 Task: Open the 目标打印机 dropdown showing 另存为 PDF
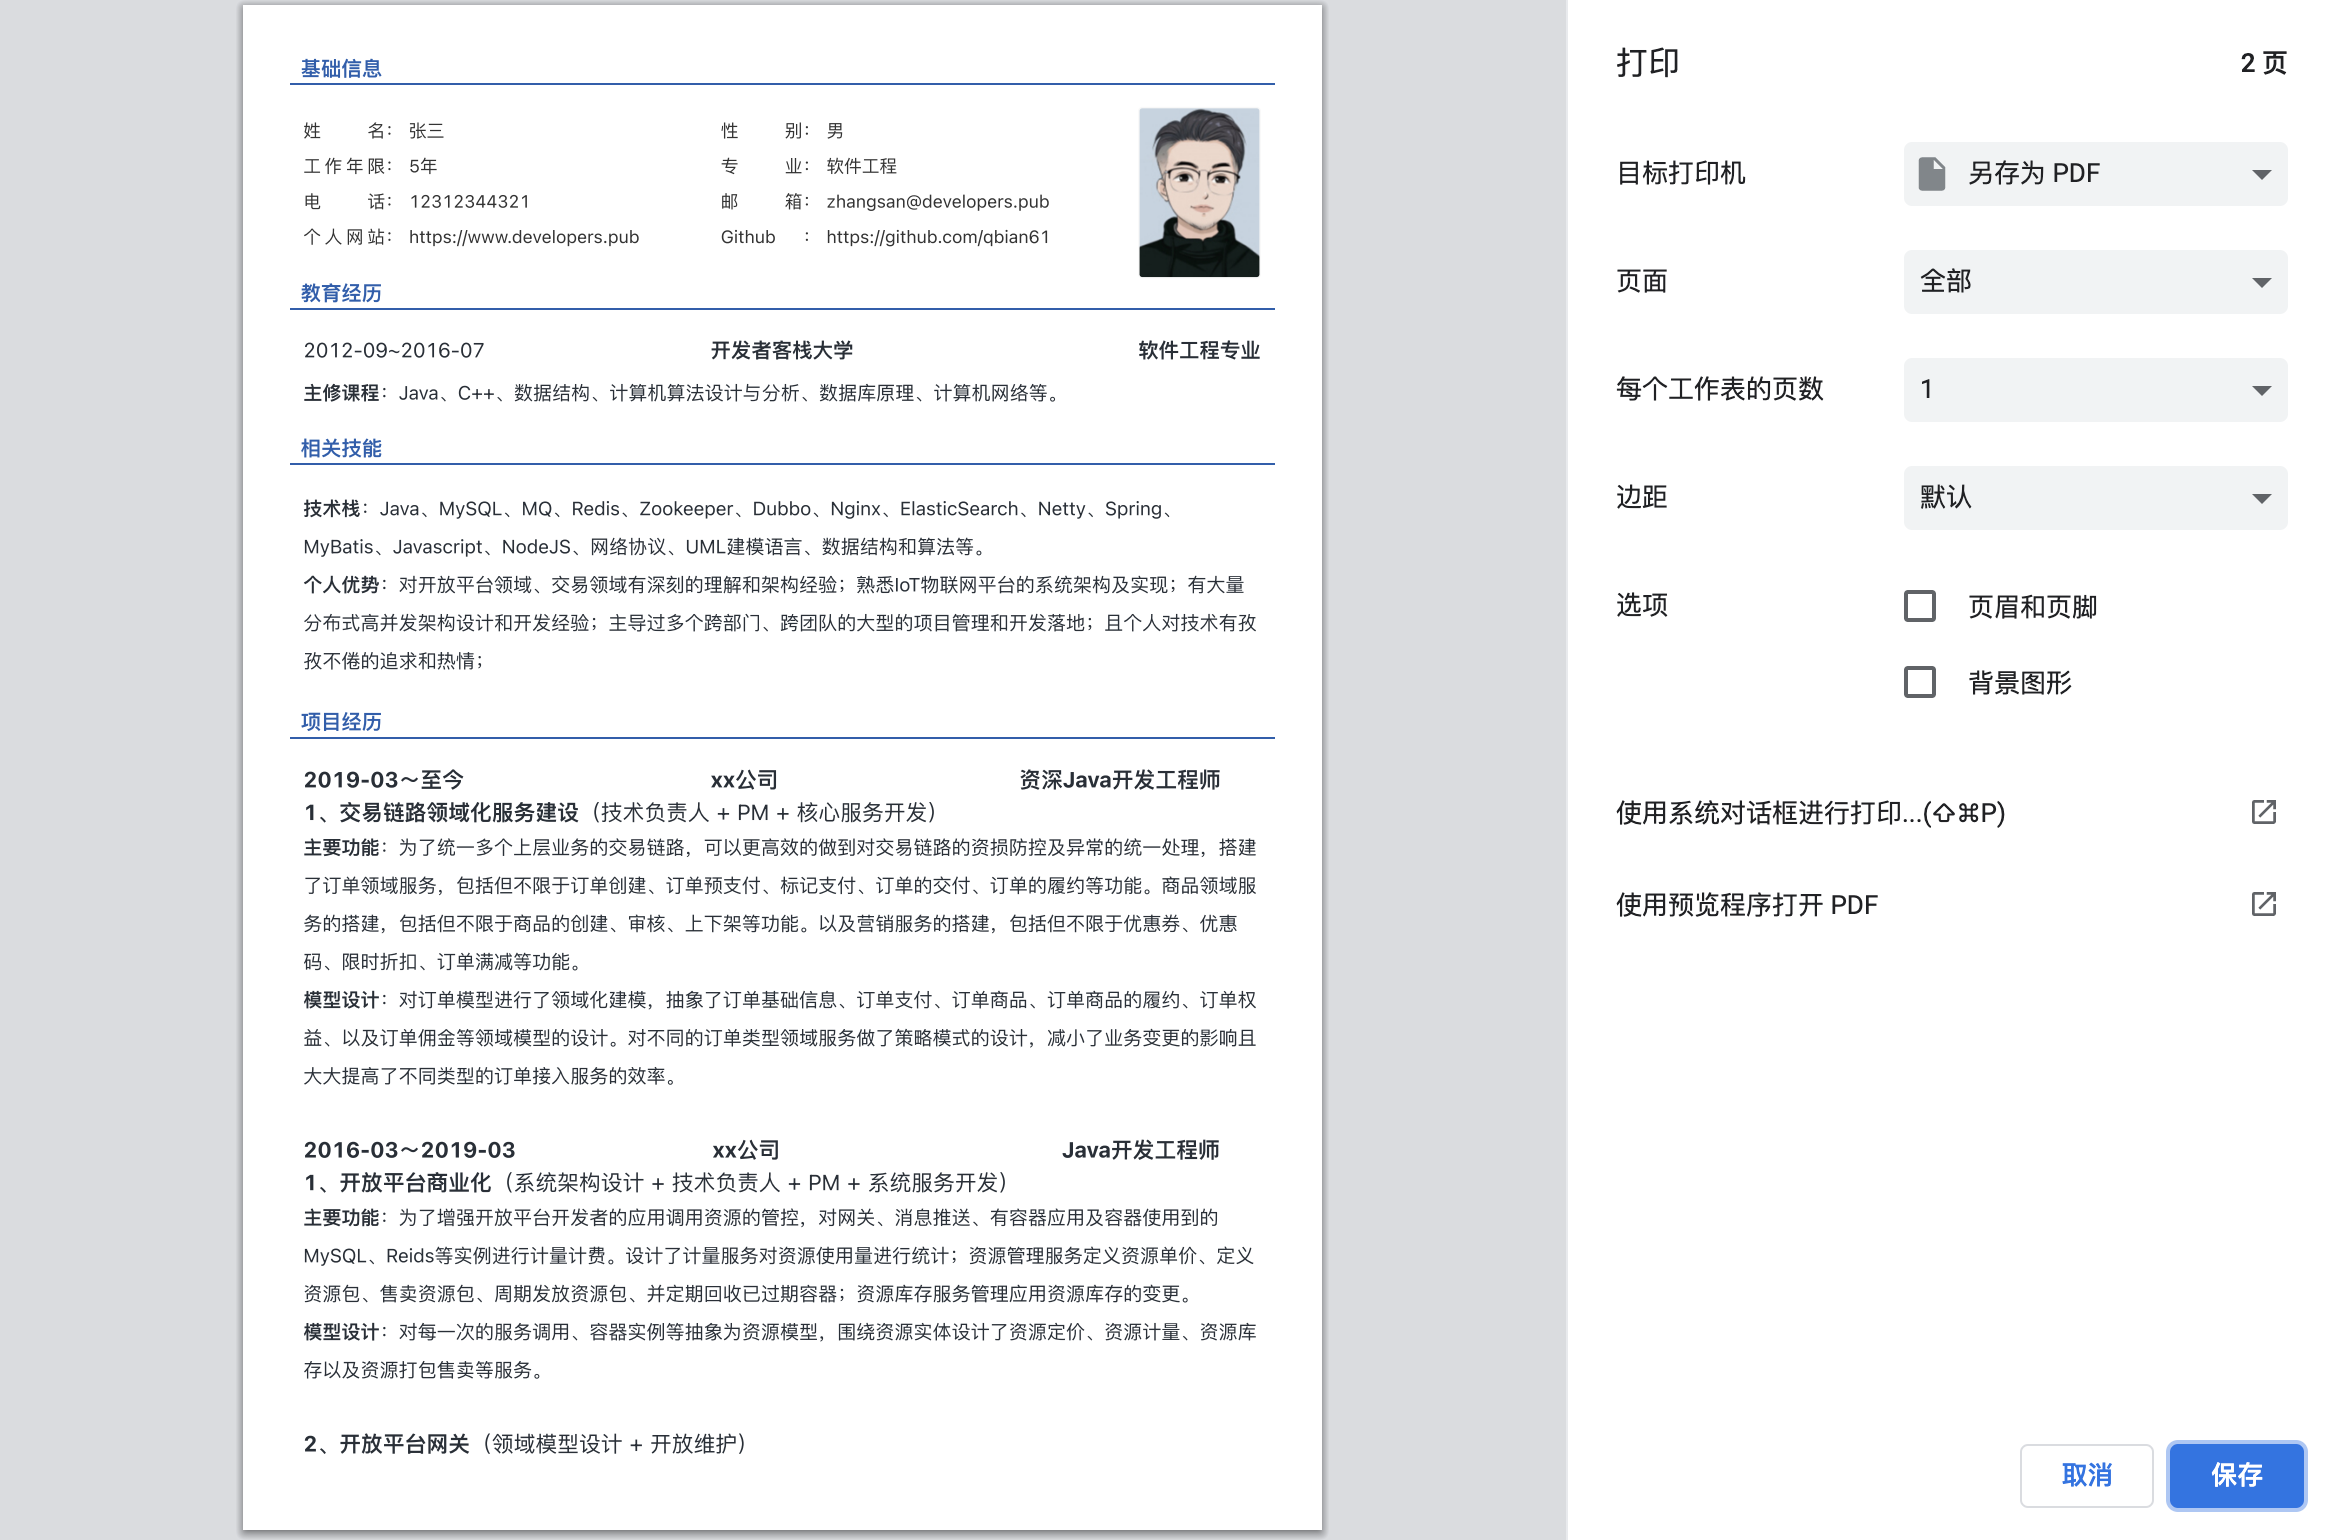2095,174
